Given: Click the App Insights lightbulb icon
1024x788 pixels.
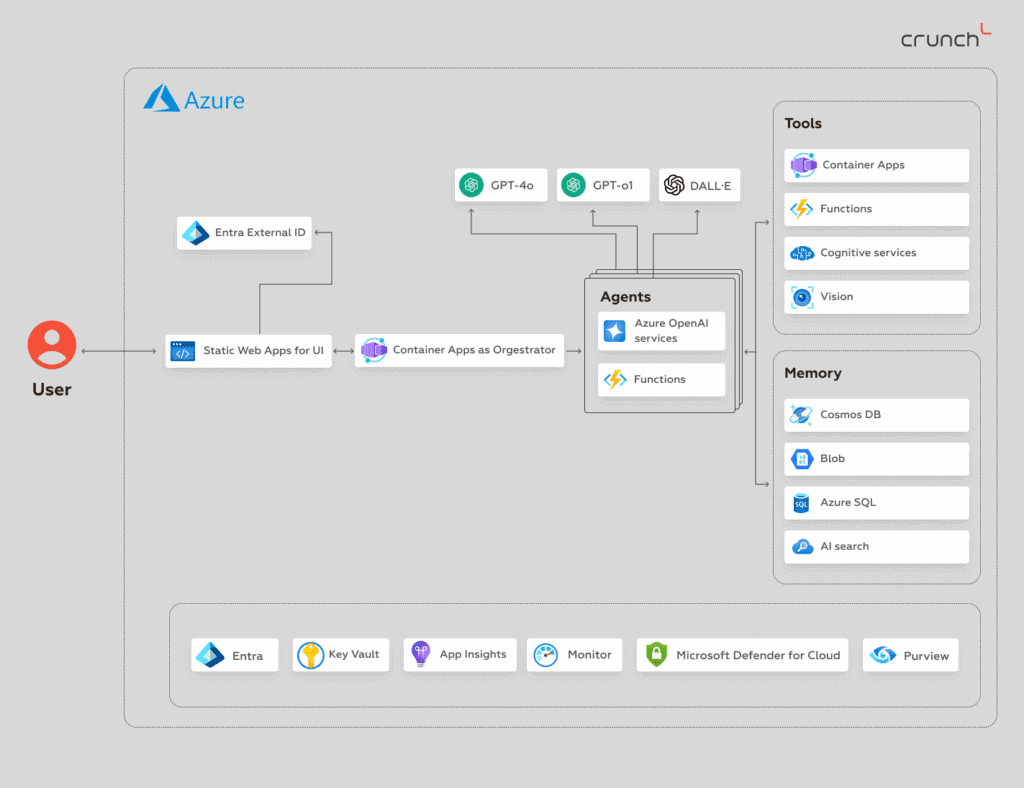Looking at the screenshot, I should tap(421, 654).
